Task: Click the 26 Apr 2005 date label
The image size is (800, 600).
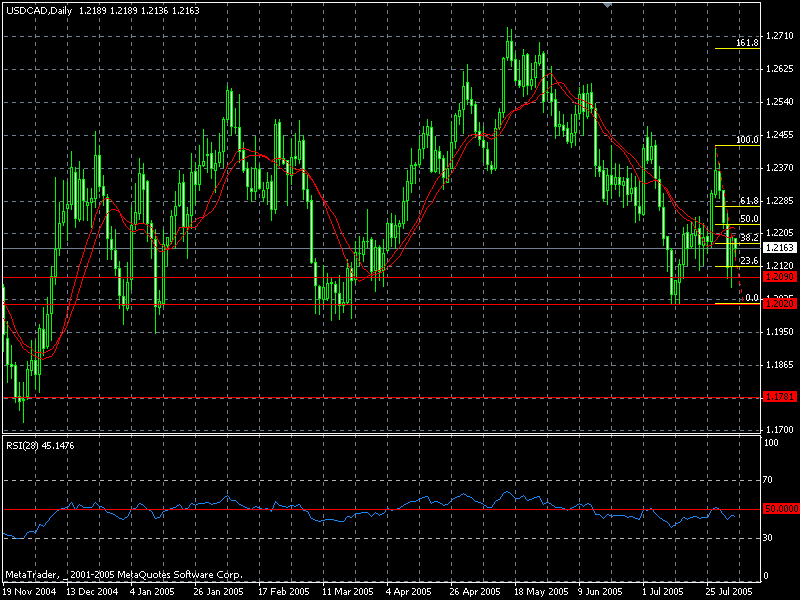Action: [x=475, y=592]
